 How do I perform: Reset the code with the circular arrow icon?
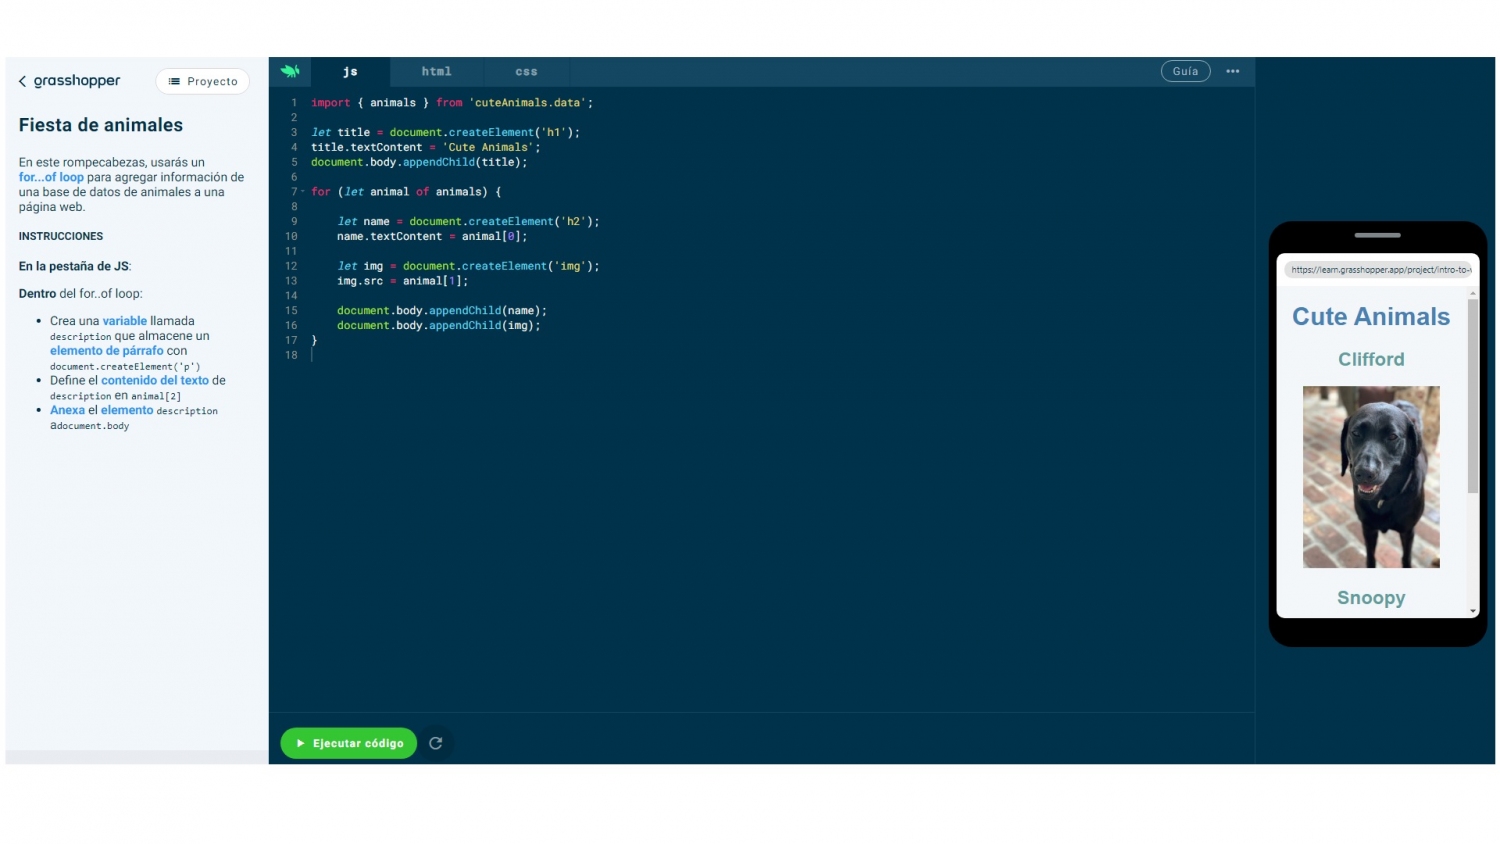point(436,743)
